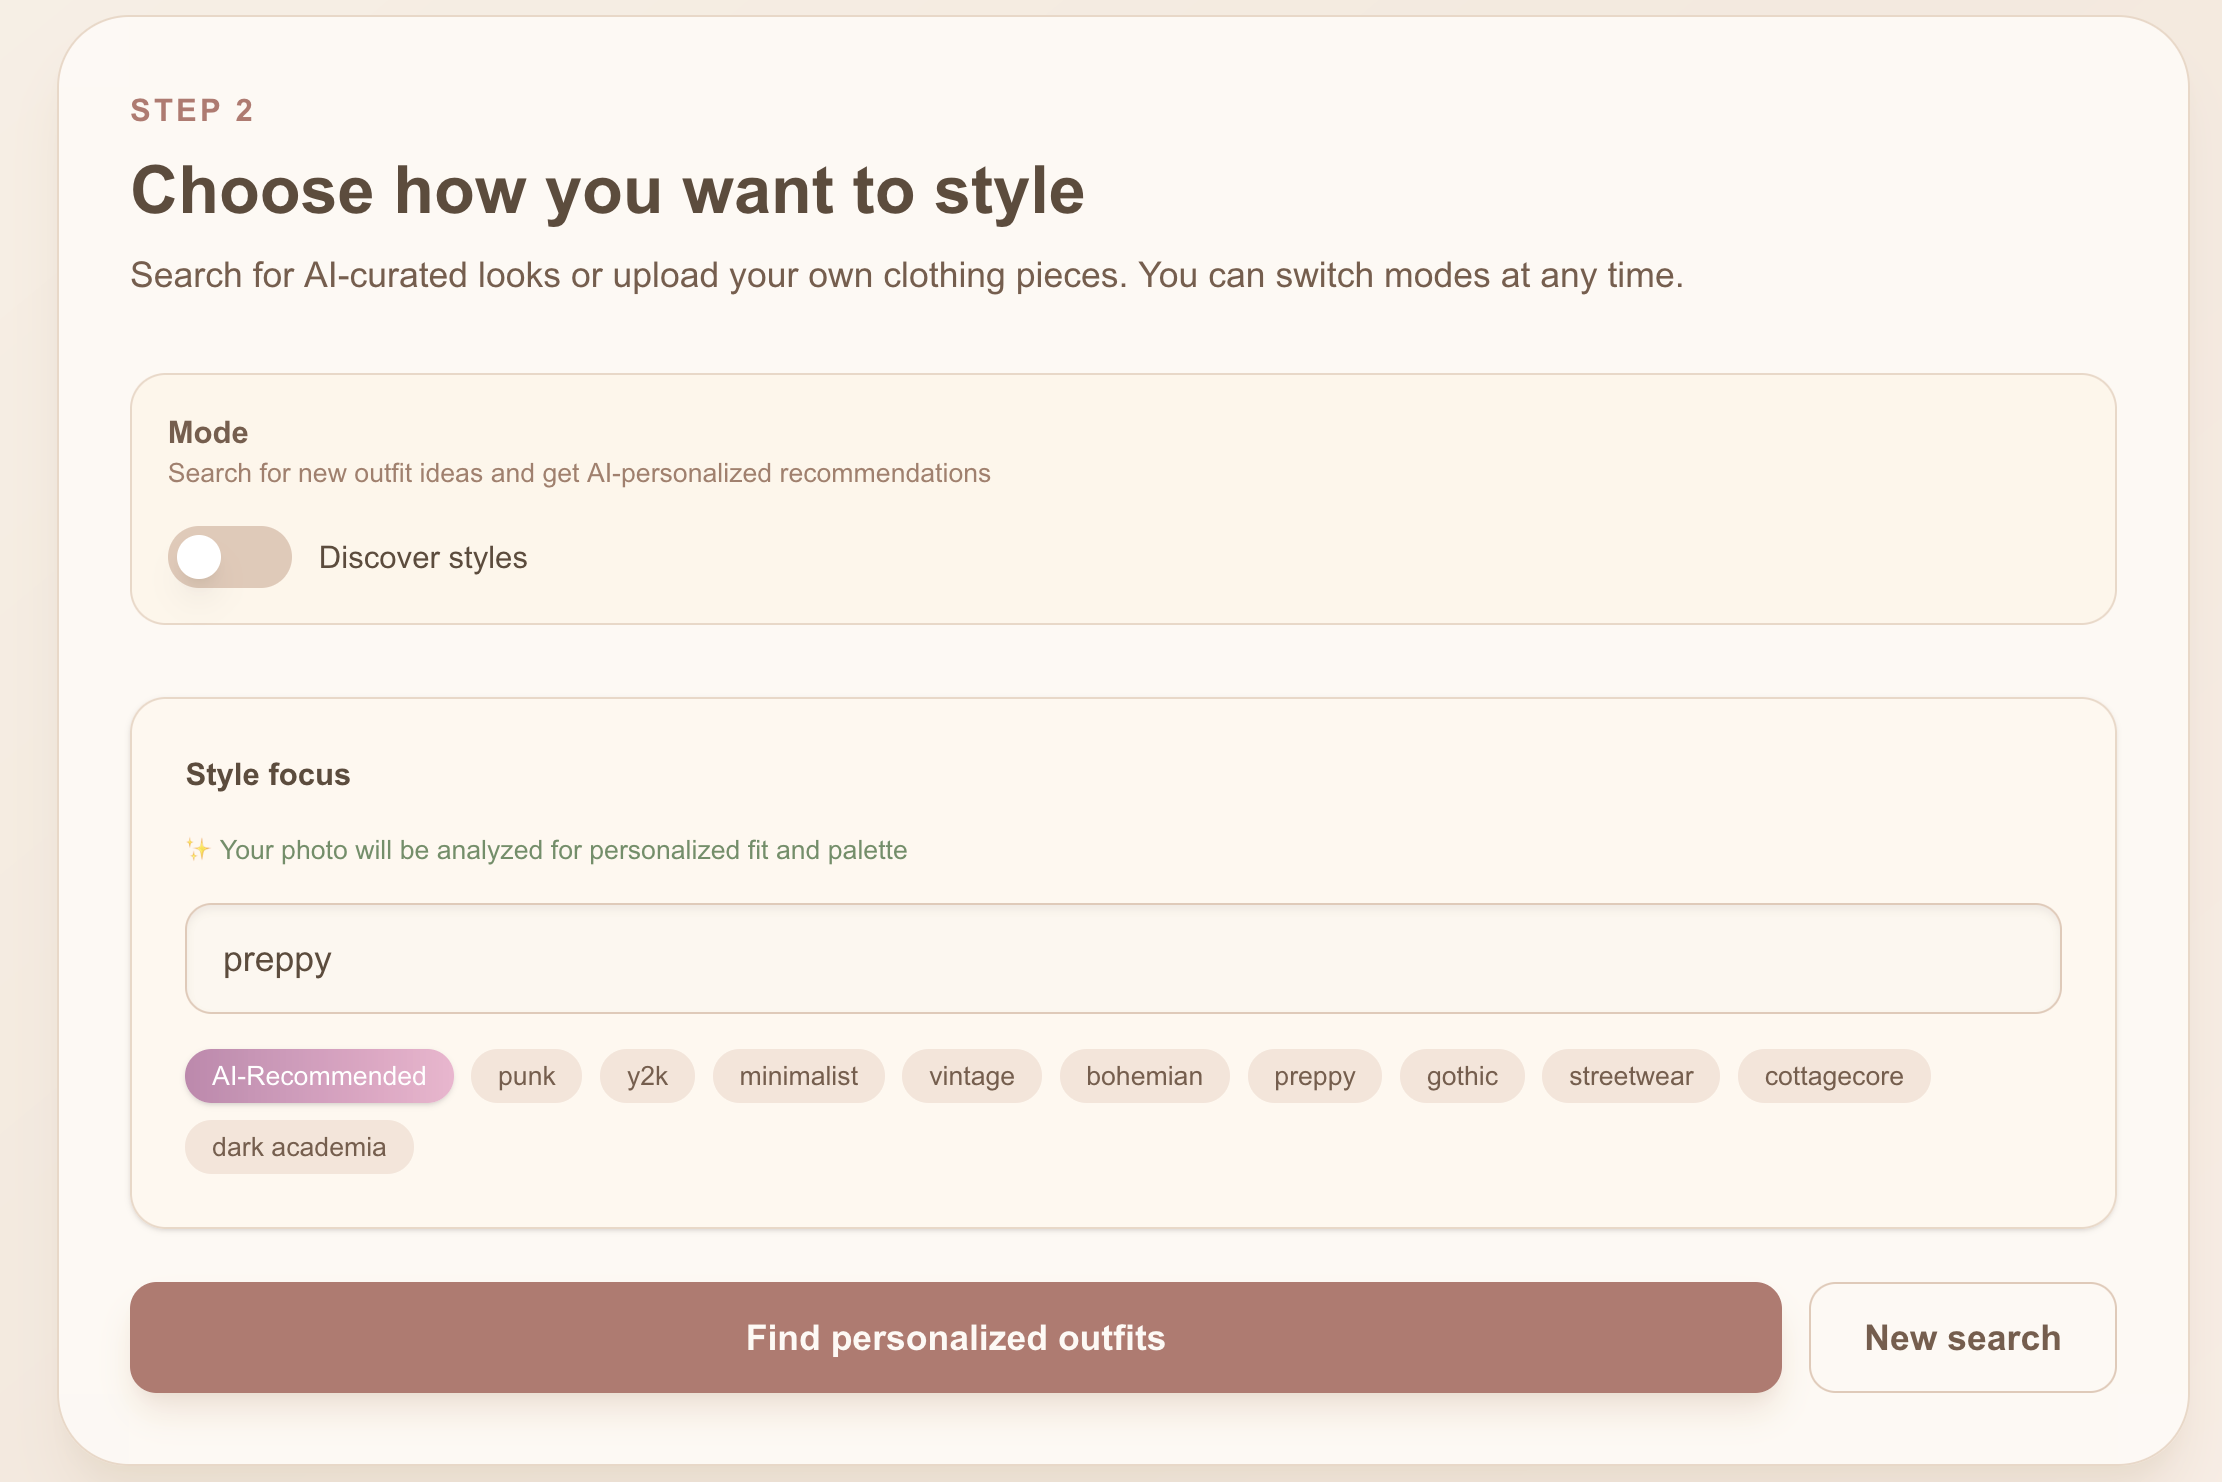Pick the y2k style chip
The image size is (2222, 1482).
647,1076
